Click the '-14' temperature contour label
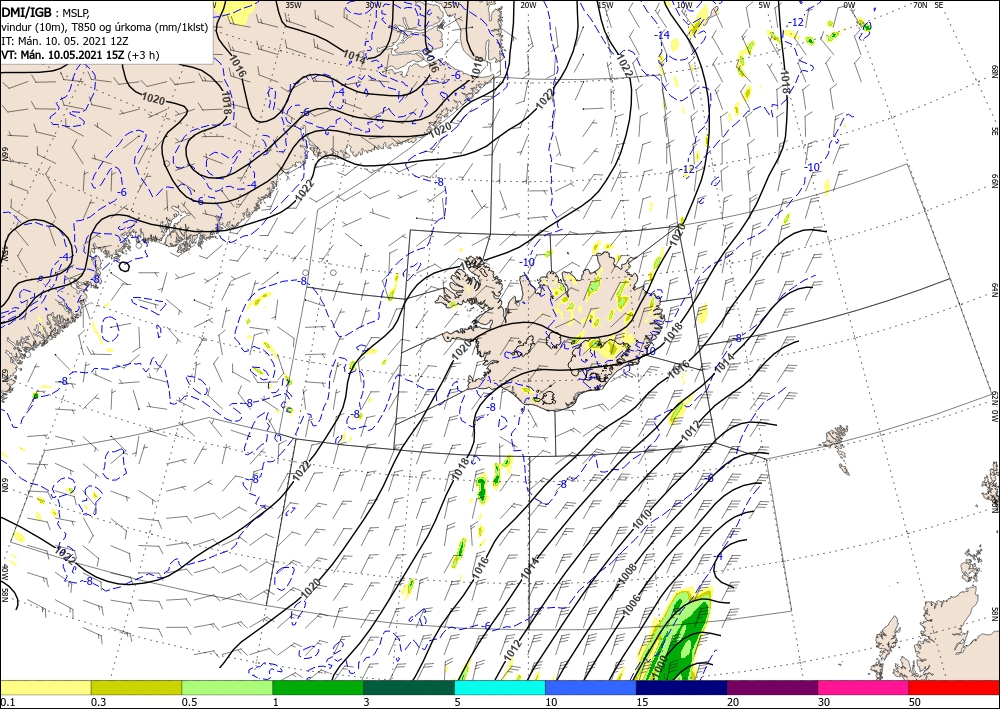The width and height of the screenshot is (1000, 709). coord(663,35)
